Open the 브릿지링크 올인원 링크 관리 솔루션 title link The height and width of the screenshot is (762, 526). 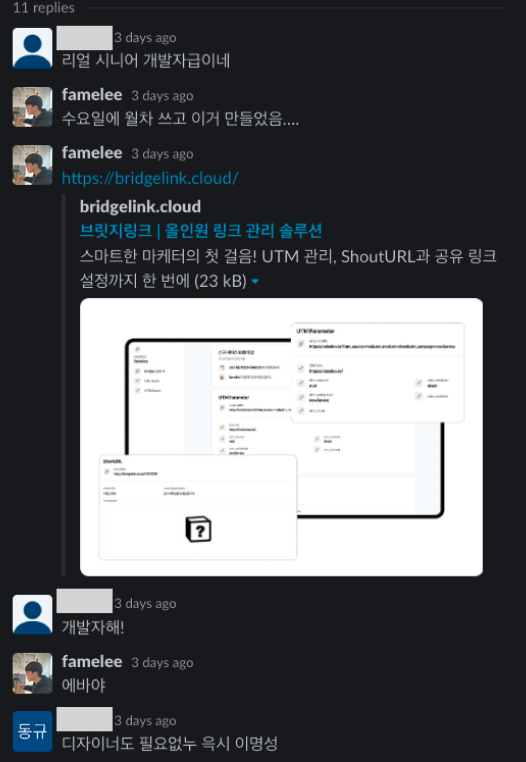point(201,230)
